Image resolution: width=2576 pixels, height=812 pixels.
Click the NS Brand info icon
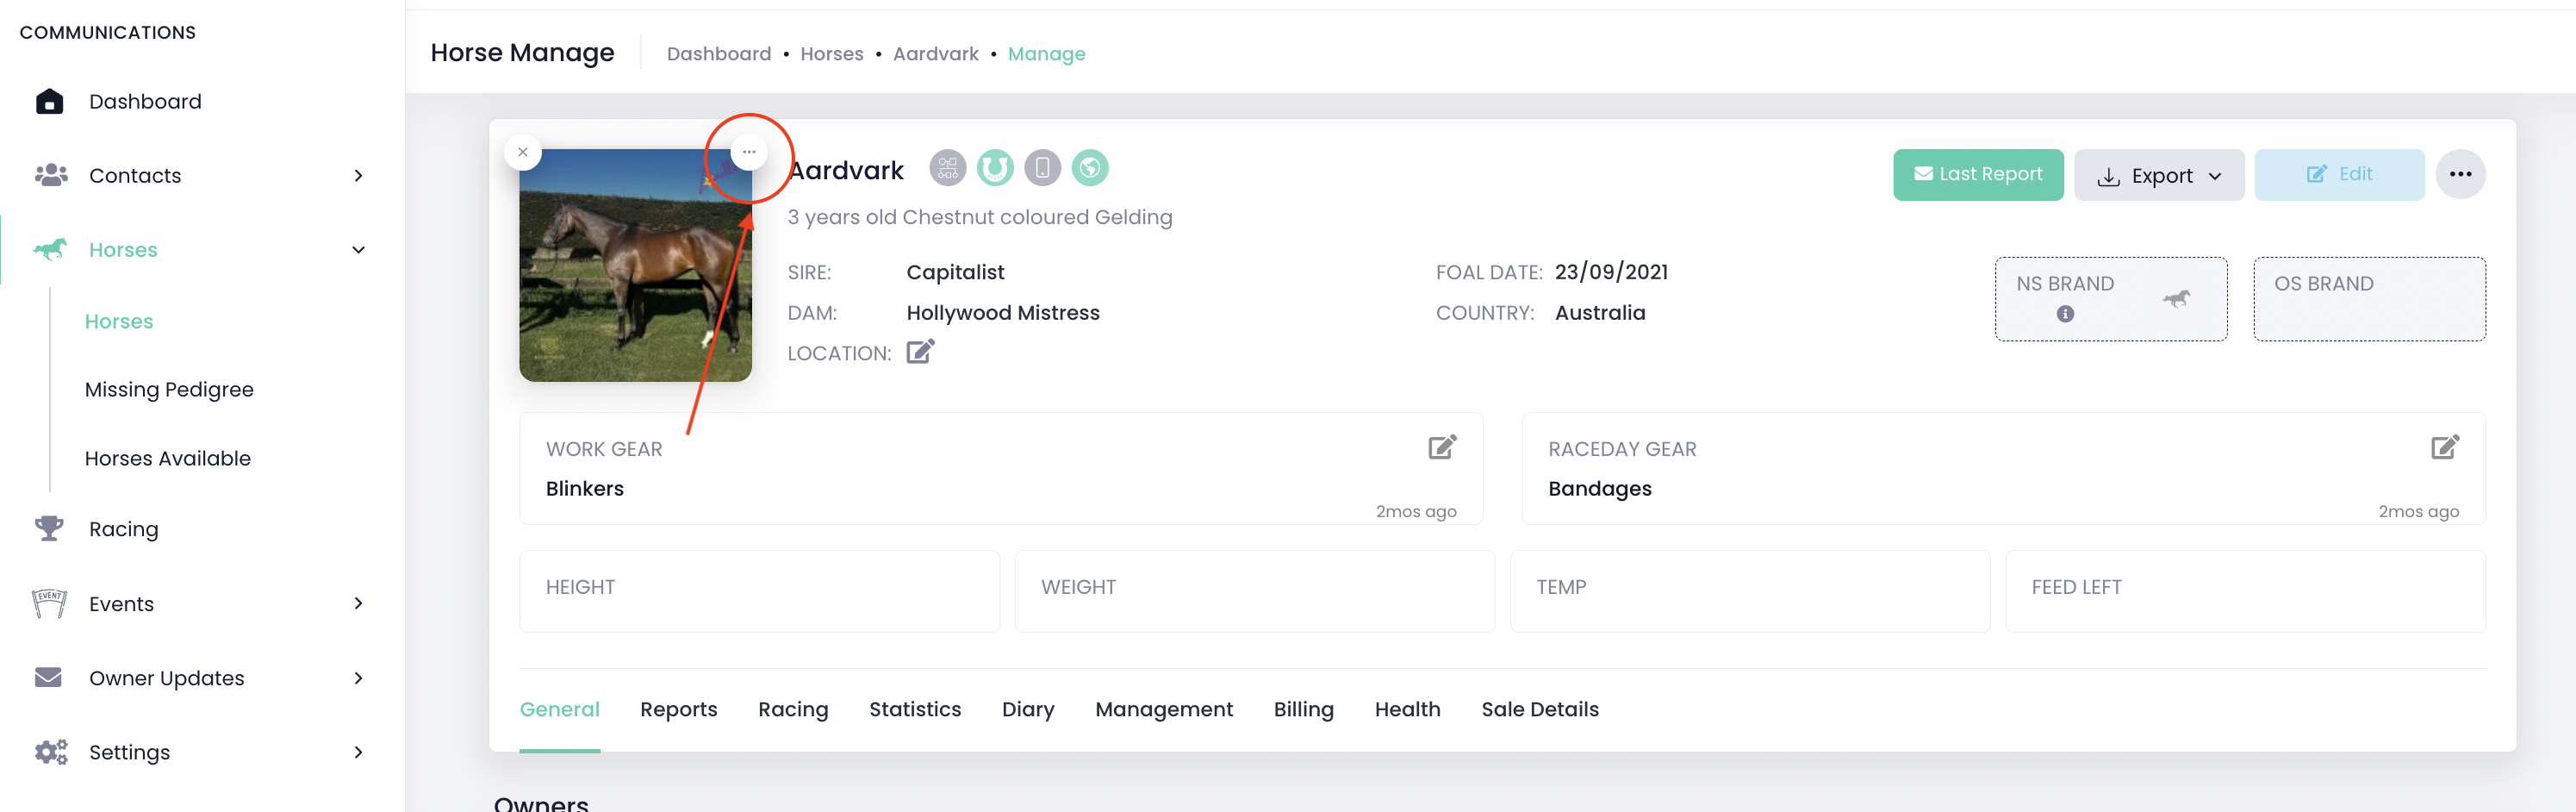[x=2064, y=314]
